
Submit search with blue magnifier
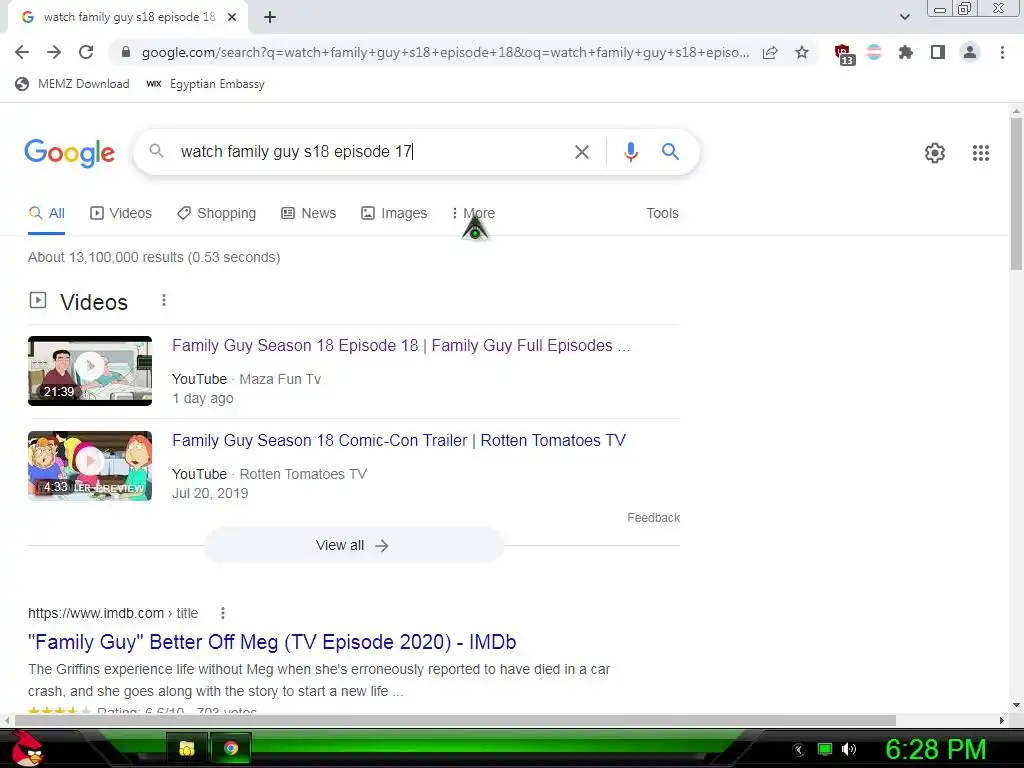click(x=670, y=152)
